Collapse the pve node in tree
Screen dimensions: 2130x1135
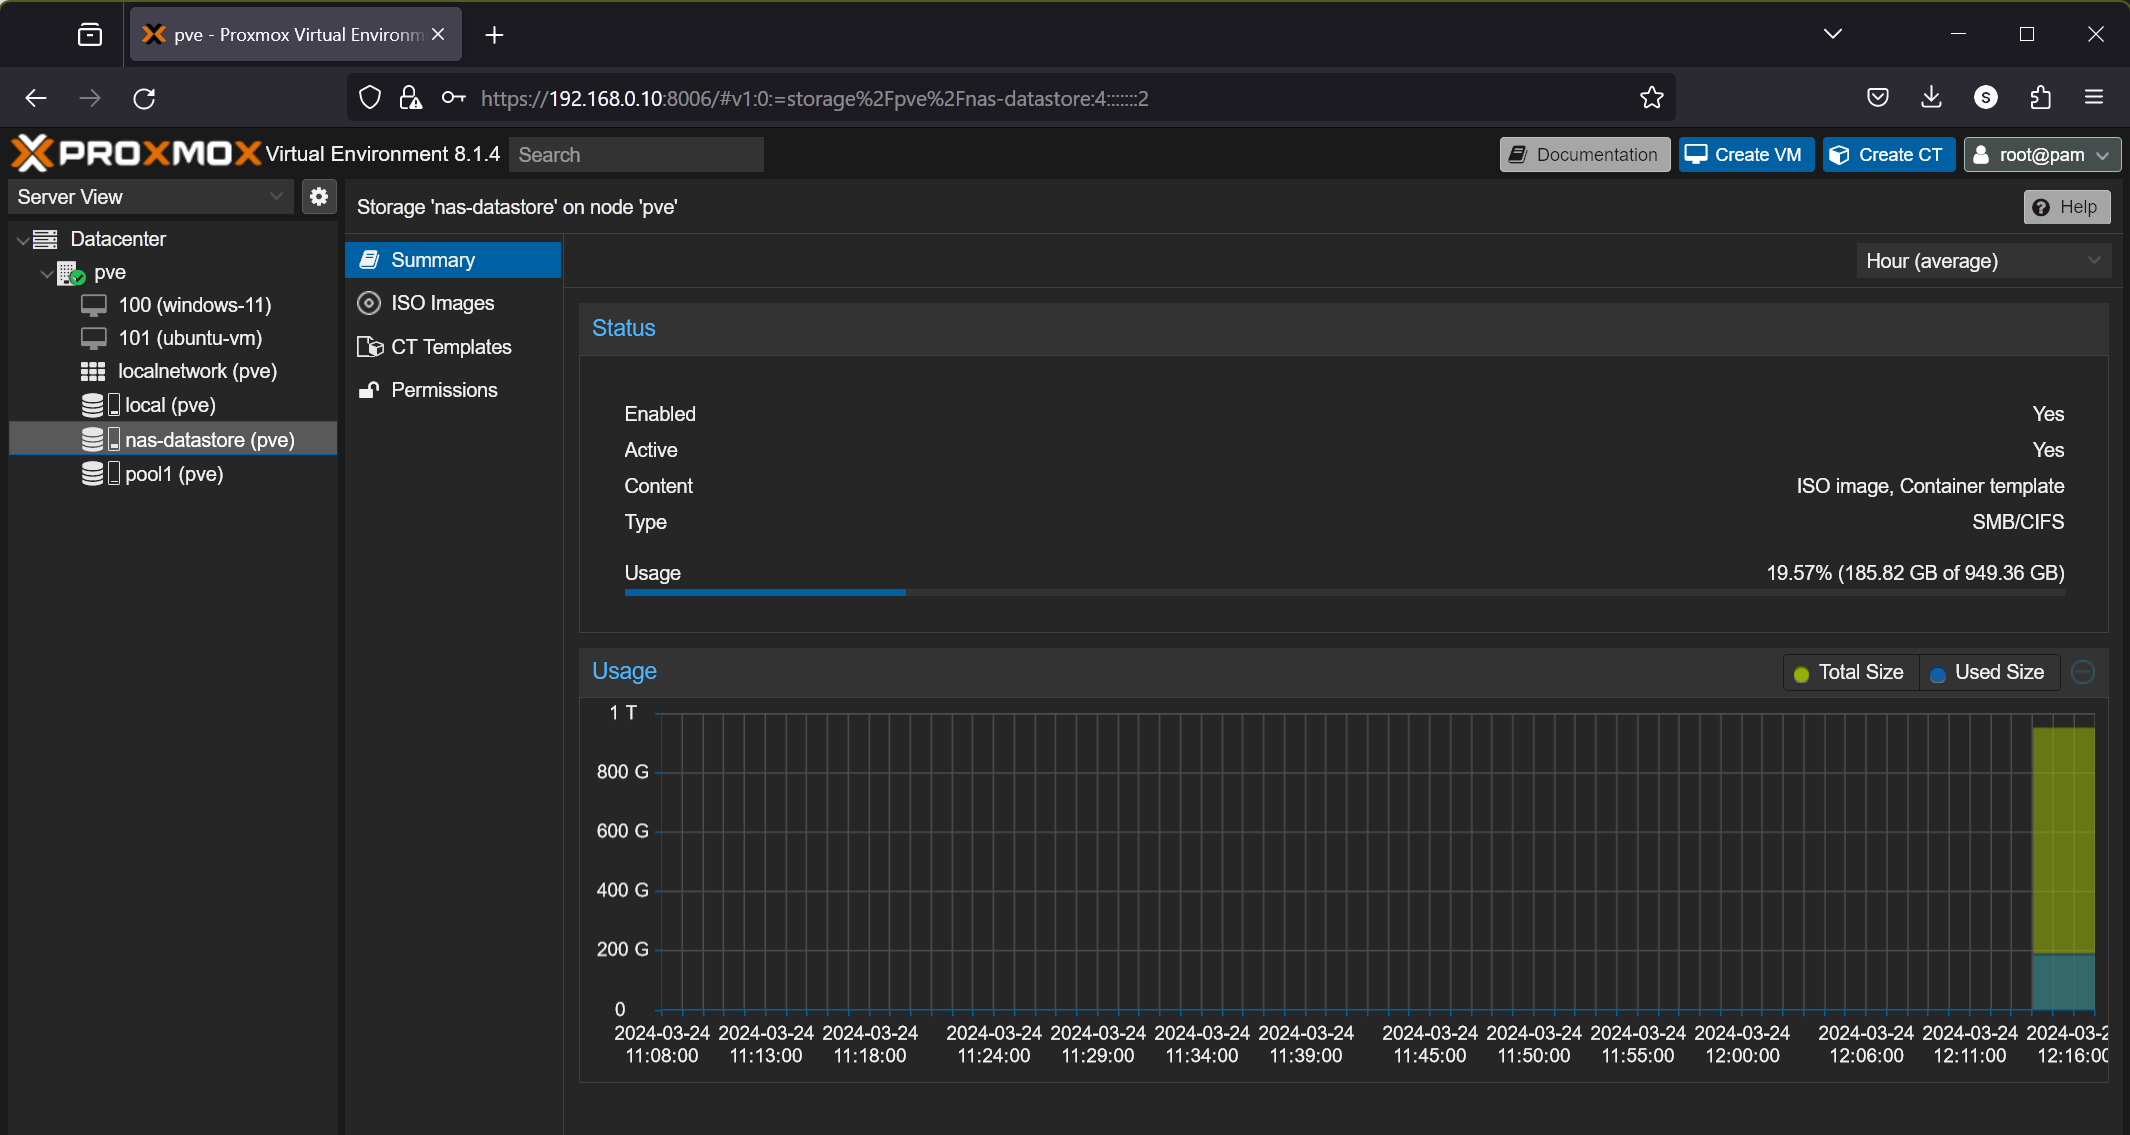(46, 273)
